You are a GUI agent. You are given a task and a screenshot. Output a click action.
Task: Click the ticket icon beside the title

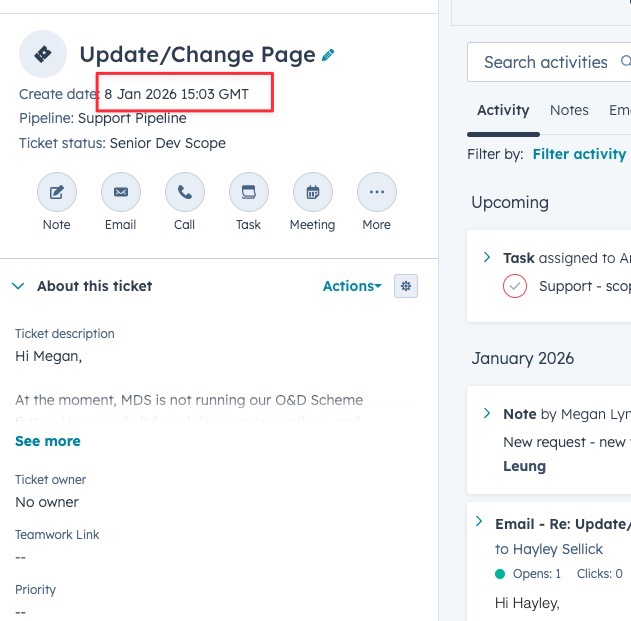coord(43,54)
